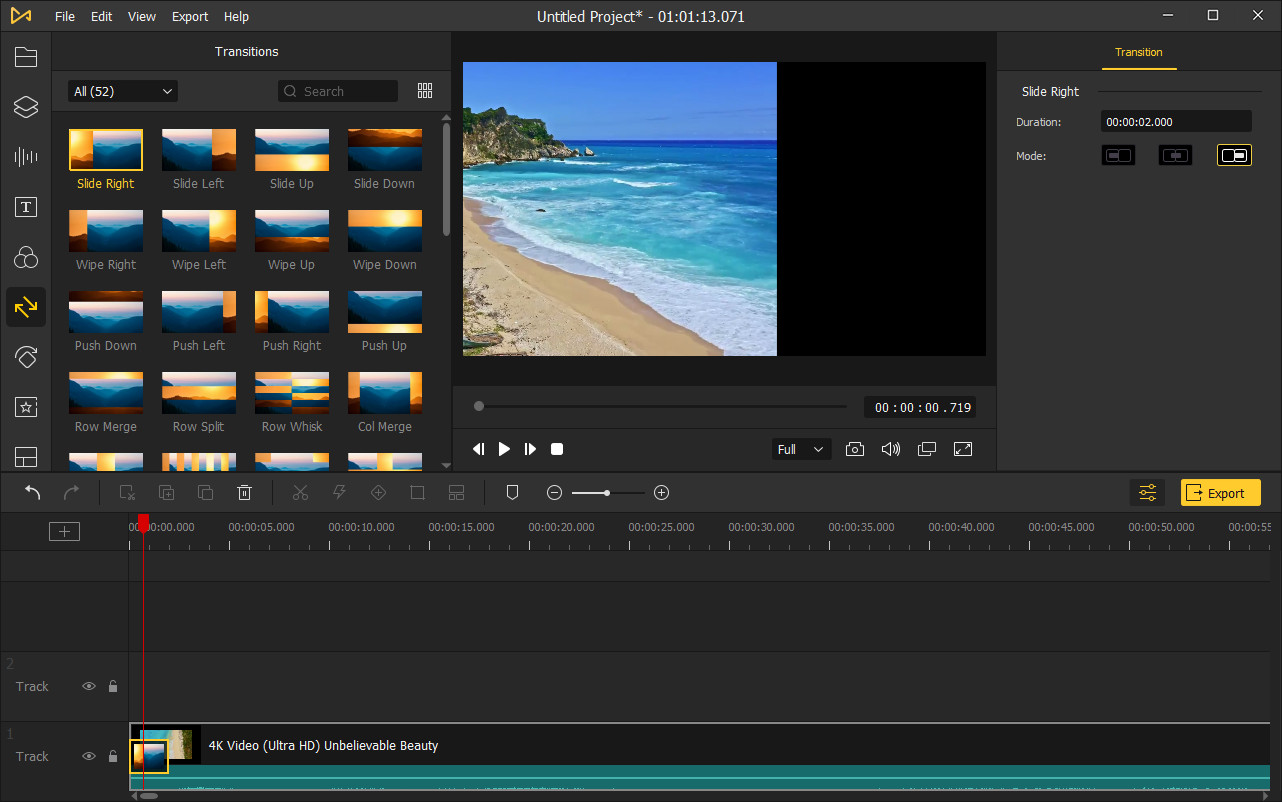Open the Export menu
Screen dimensions: 1282x802
click(190, 17)
